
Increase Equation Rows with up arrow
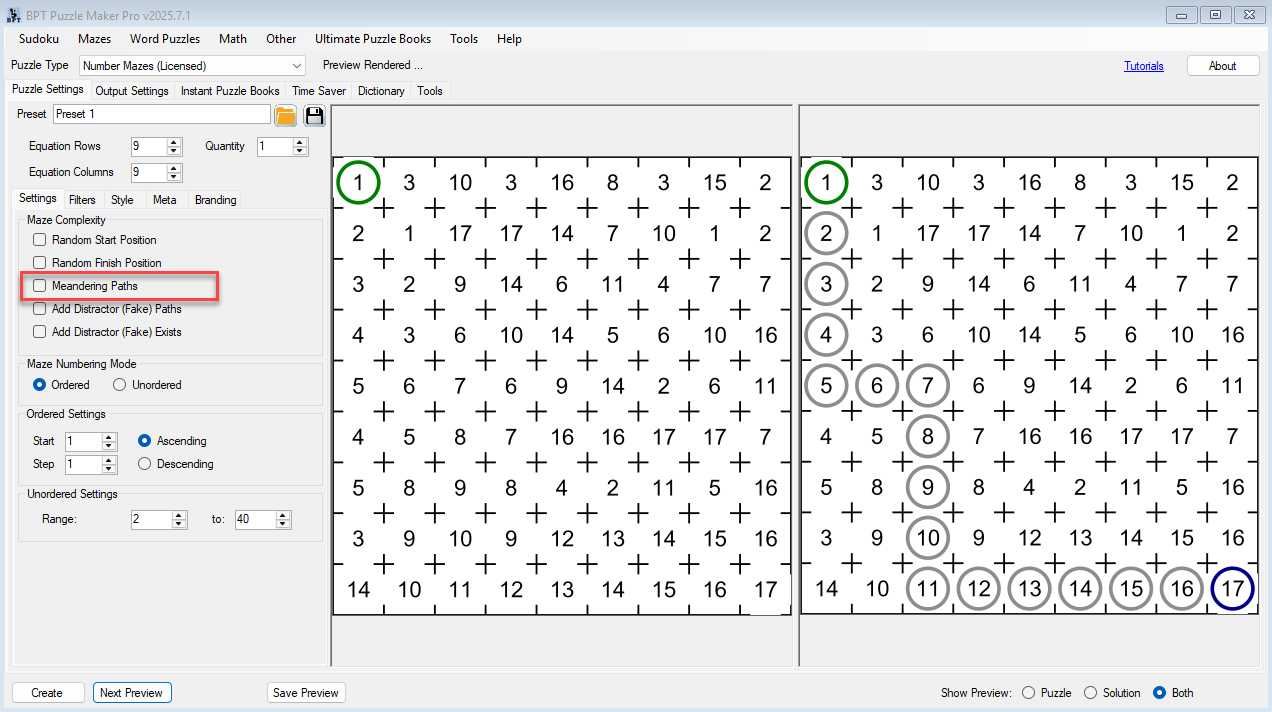175,142
